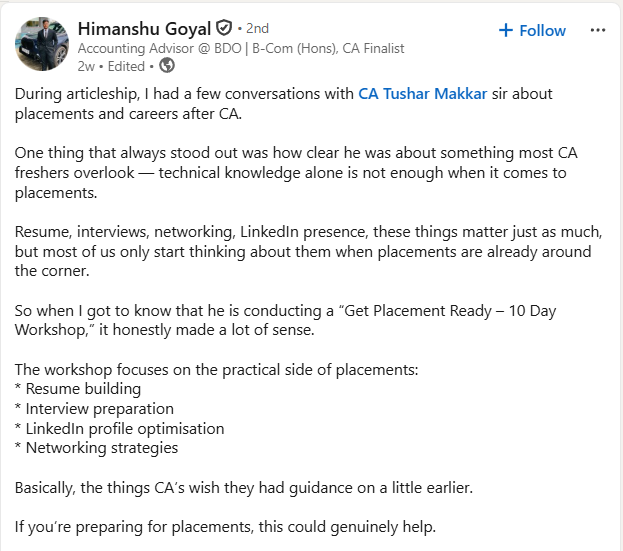Open the three-dot post options menu
The image size is (623, 551).
598,30
